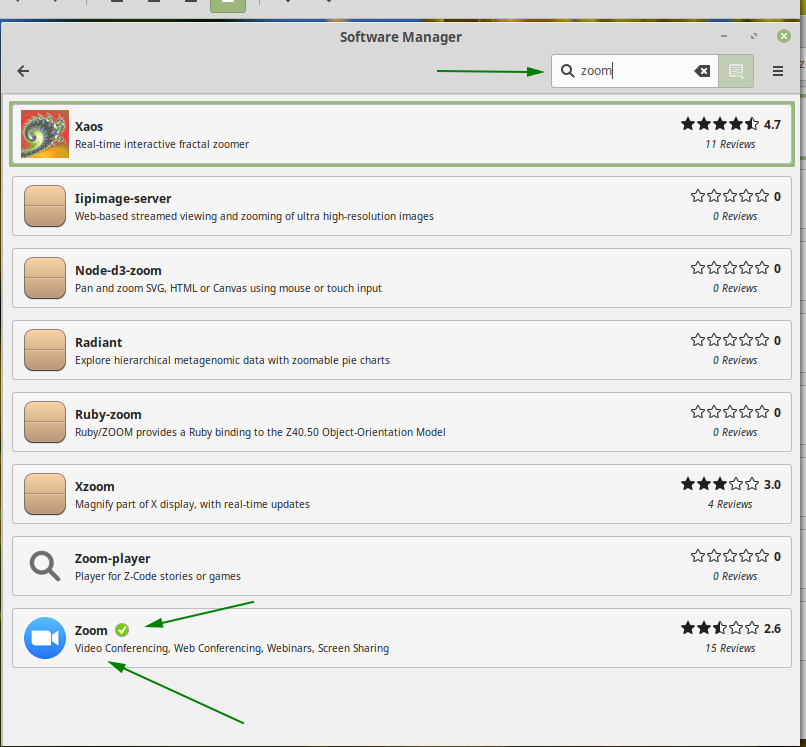The height and width of the screenshot is (747, 806).
Task: Open the Zoom-player entry
Action: [x=402, y=566]
